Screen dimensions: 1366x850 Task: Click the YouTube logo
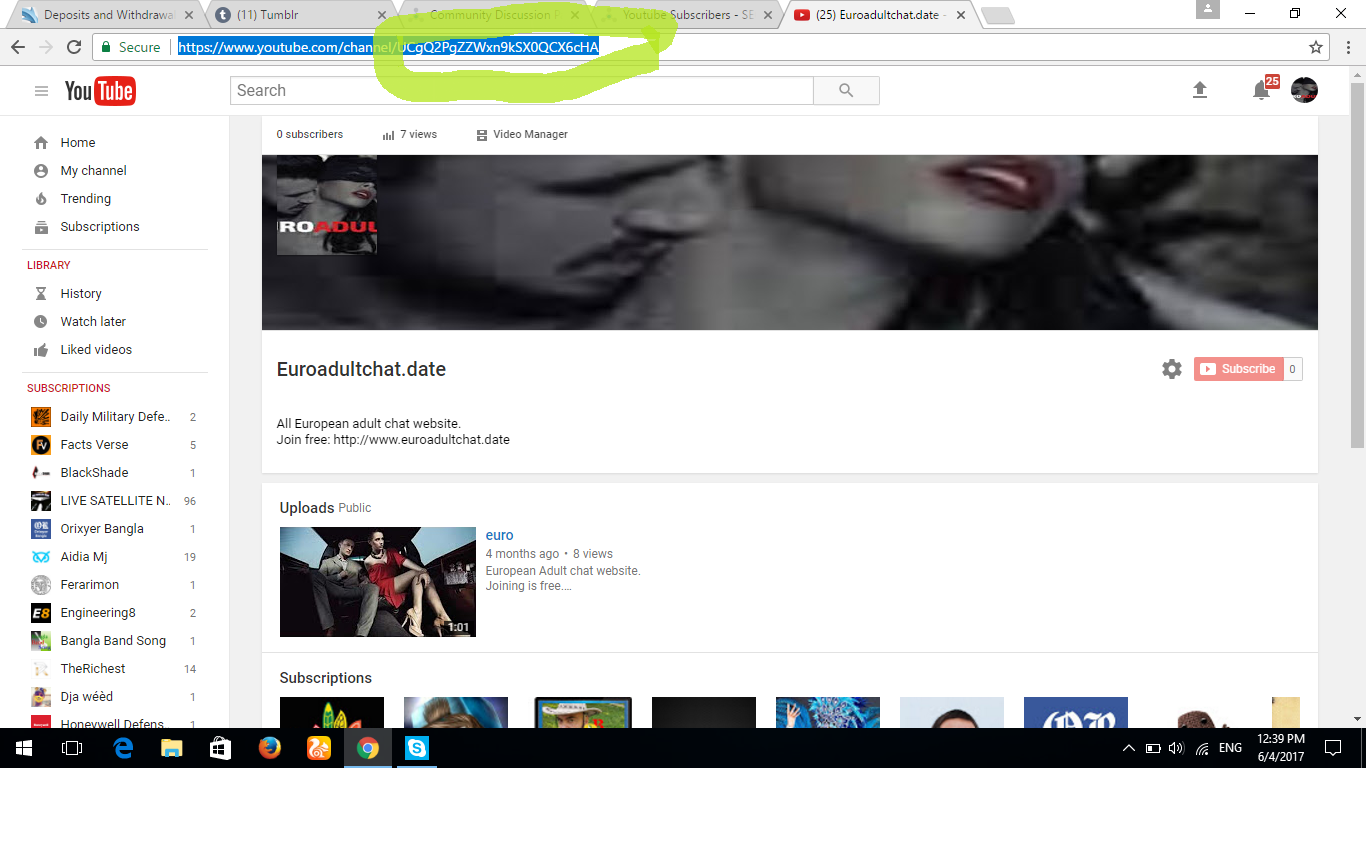point(100,91)
